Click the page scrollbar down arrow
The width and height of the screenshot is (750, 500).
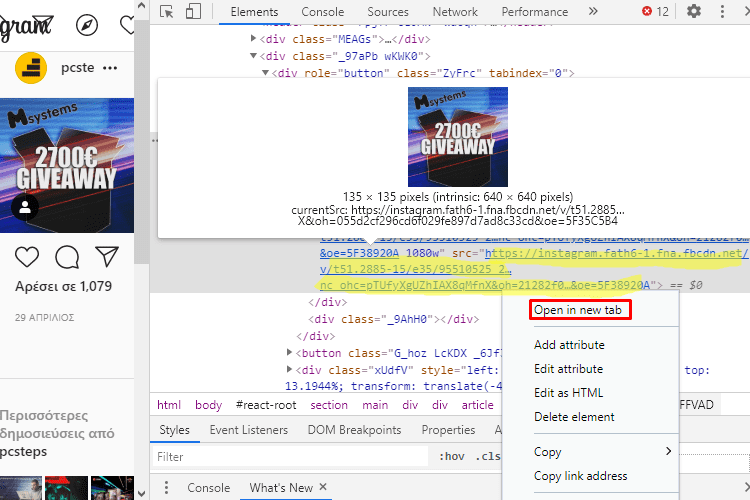[x=142, y=493]
